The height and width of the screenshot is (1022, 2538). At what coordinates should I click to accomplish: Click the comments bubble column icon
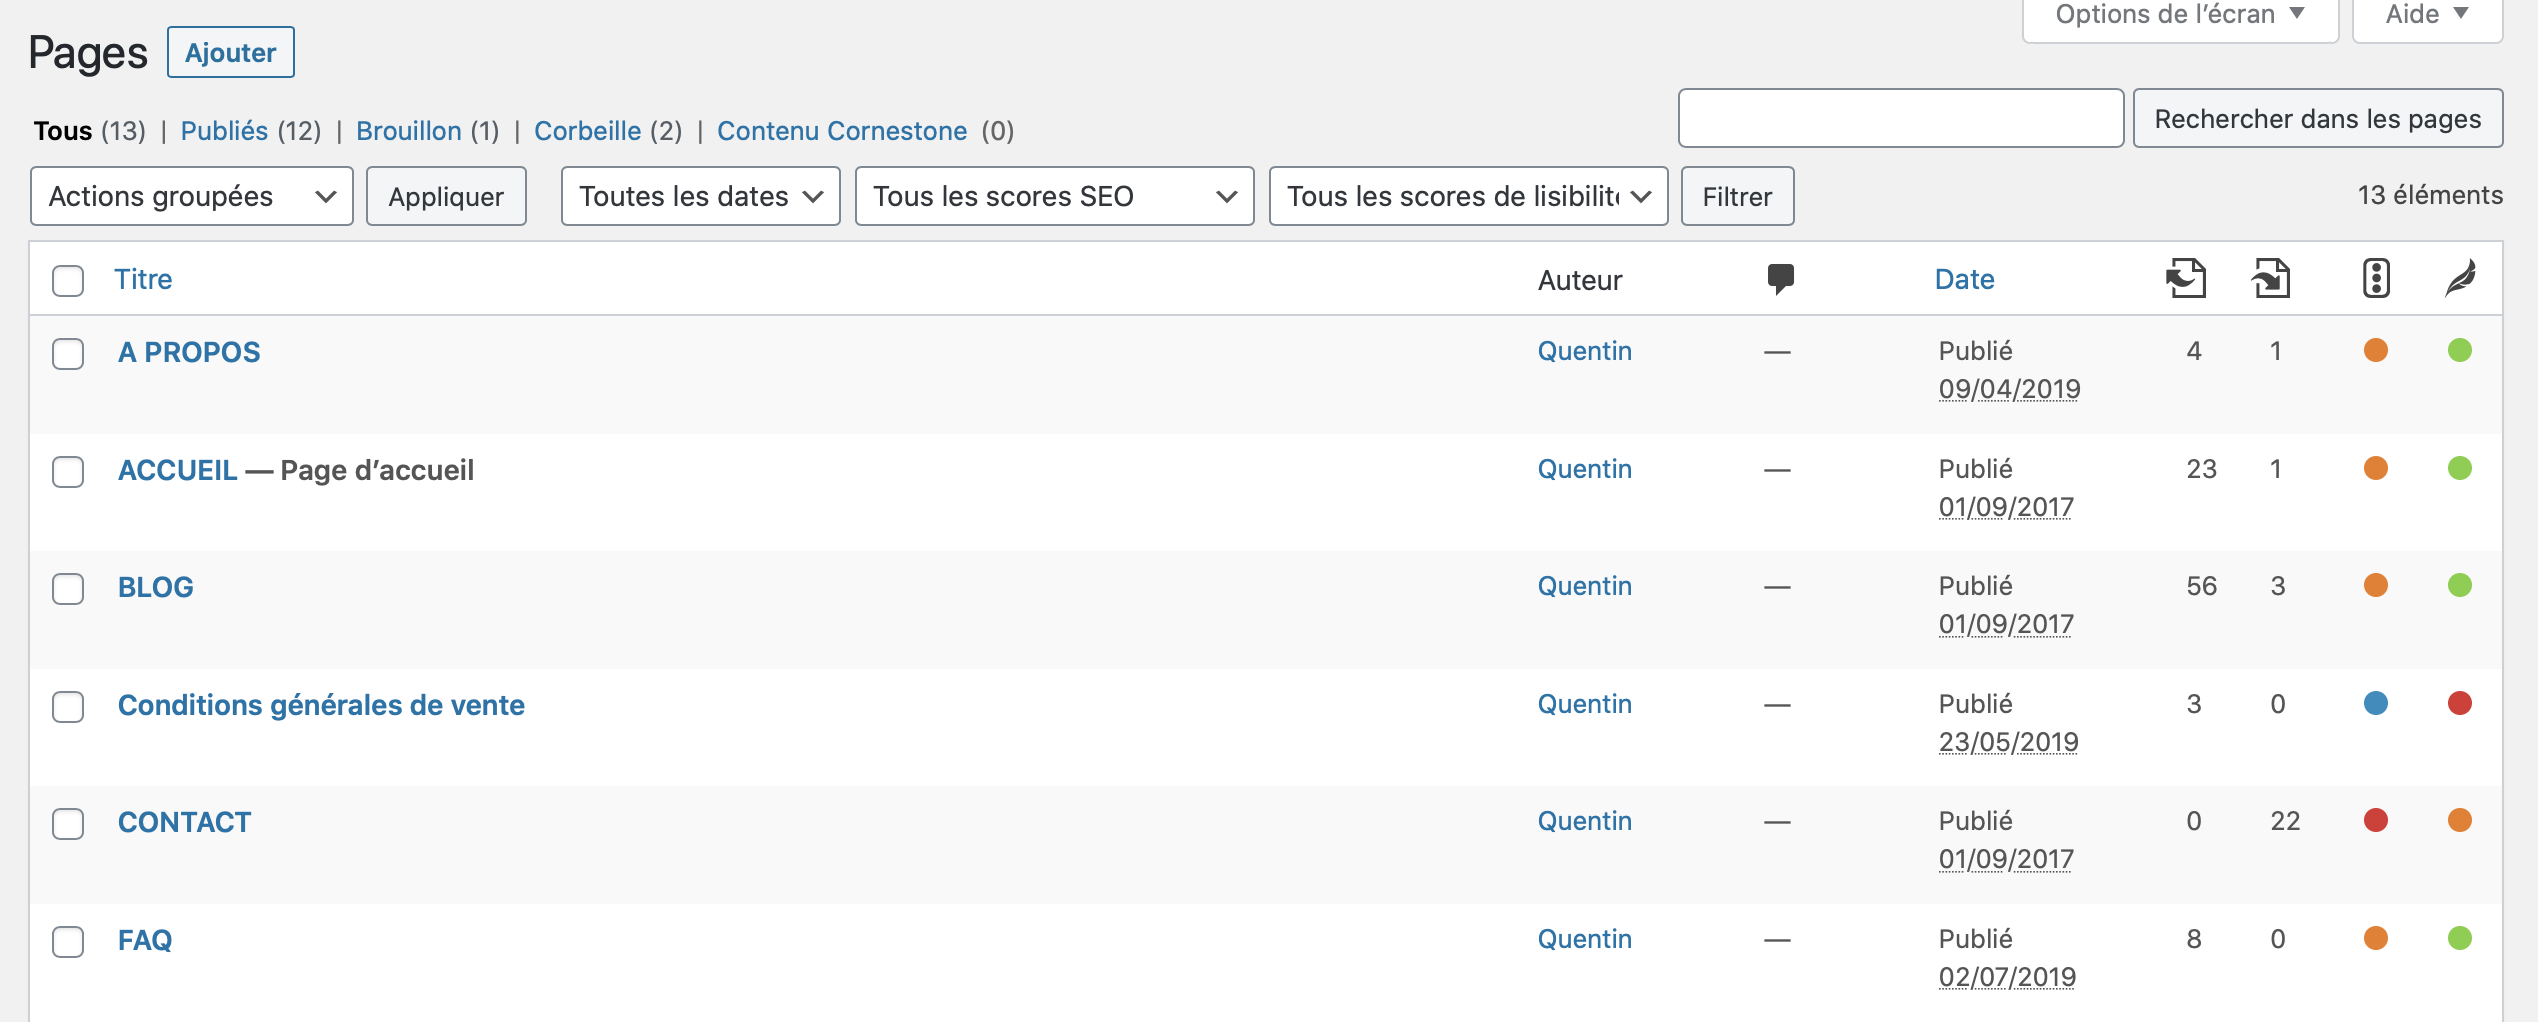pyautogui.click(x=1780, y=279)
